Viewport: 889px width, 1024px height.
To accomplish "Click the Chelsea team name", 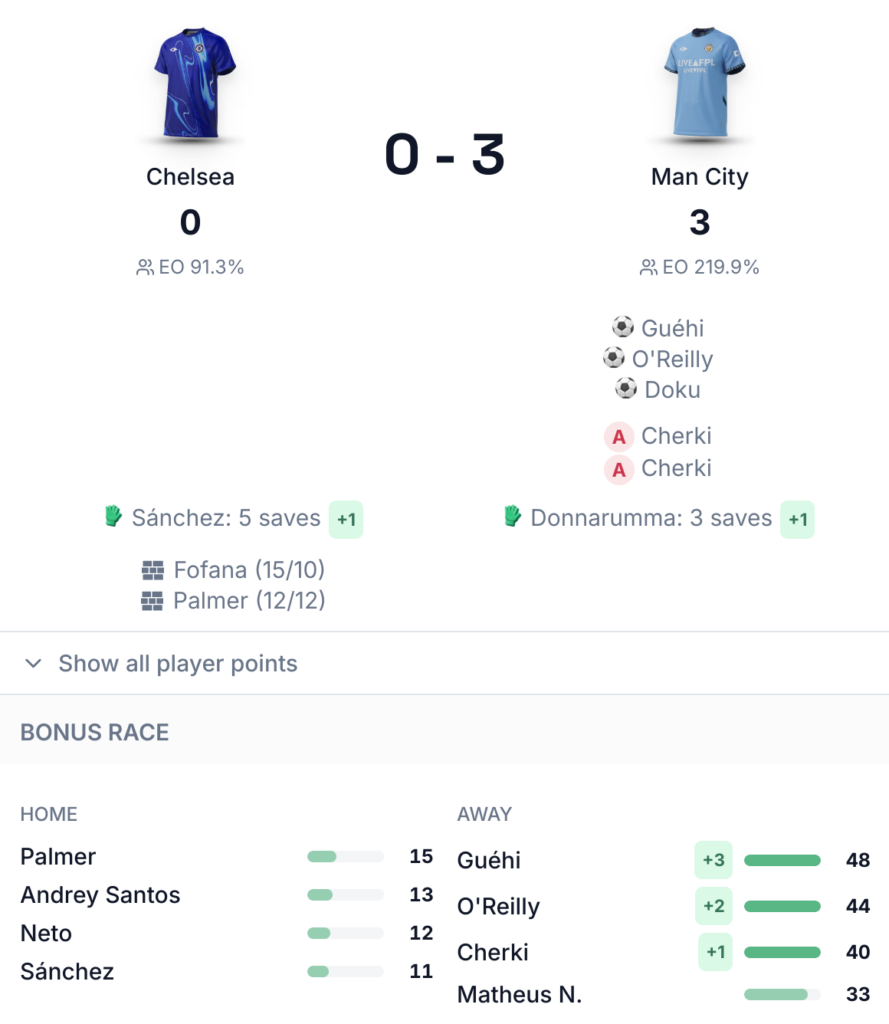I will [190, 177].
